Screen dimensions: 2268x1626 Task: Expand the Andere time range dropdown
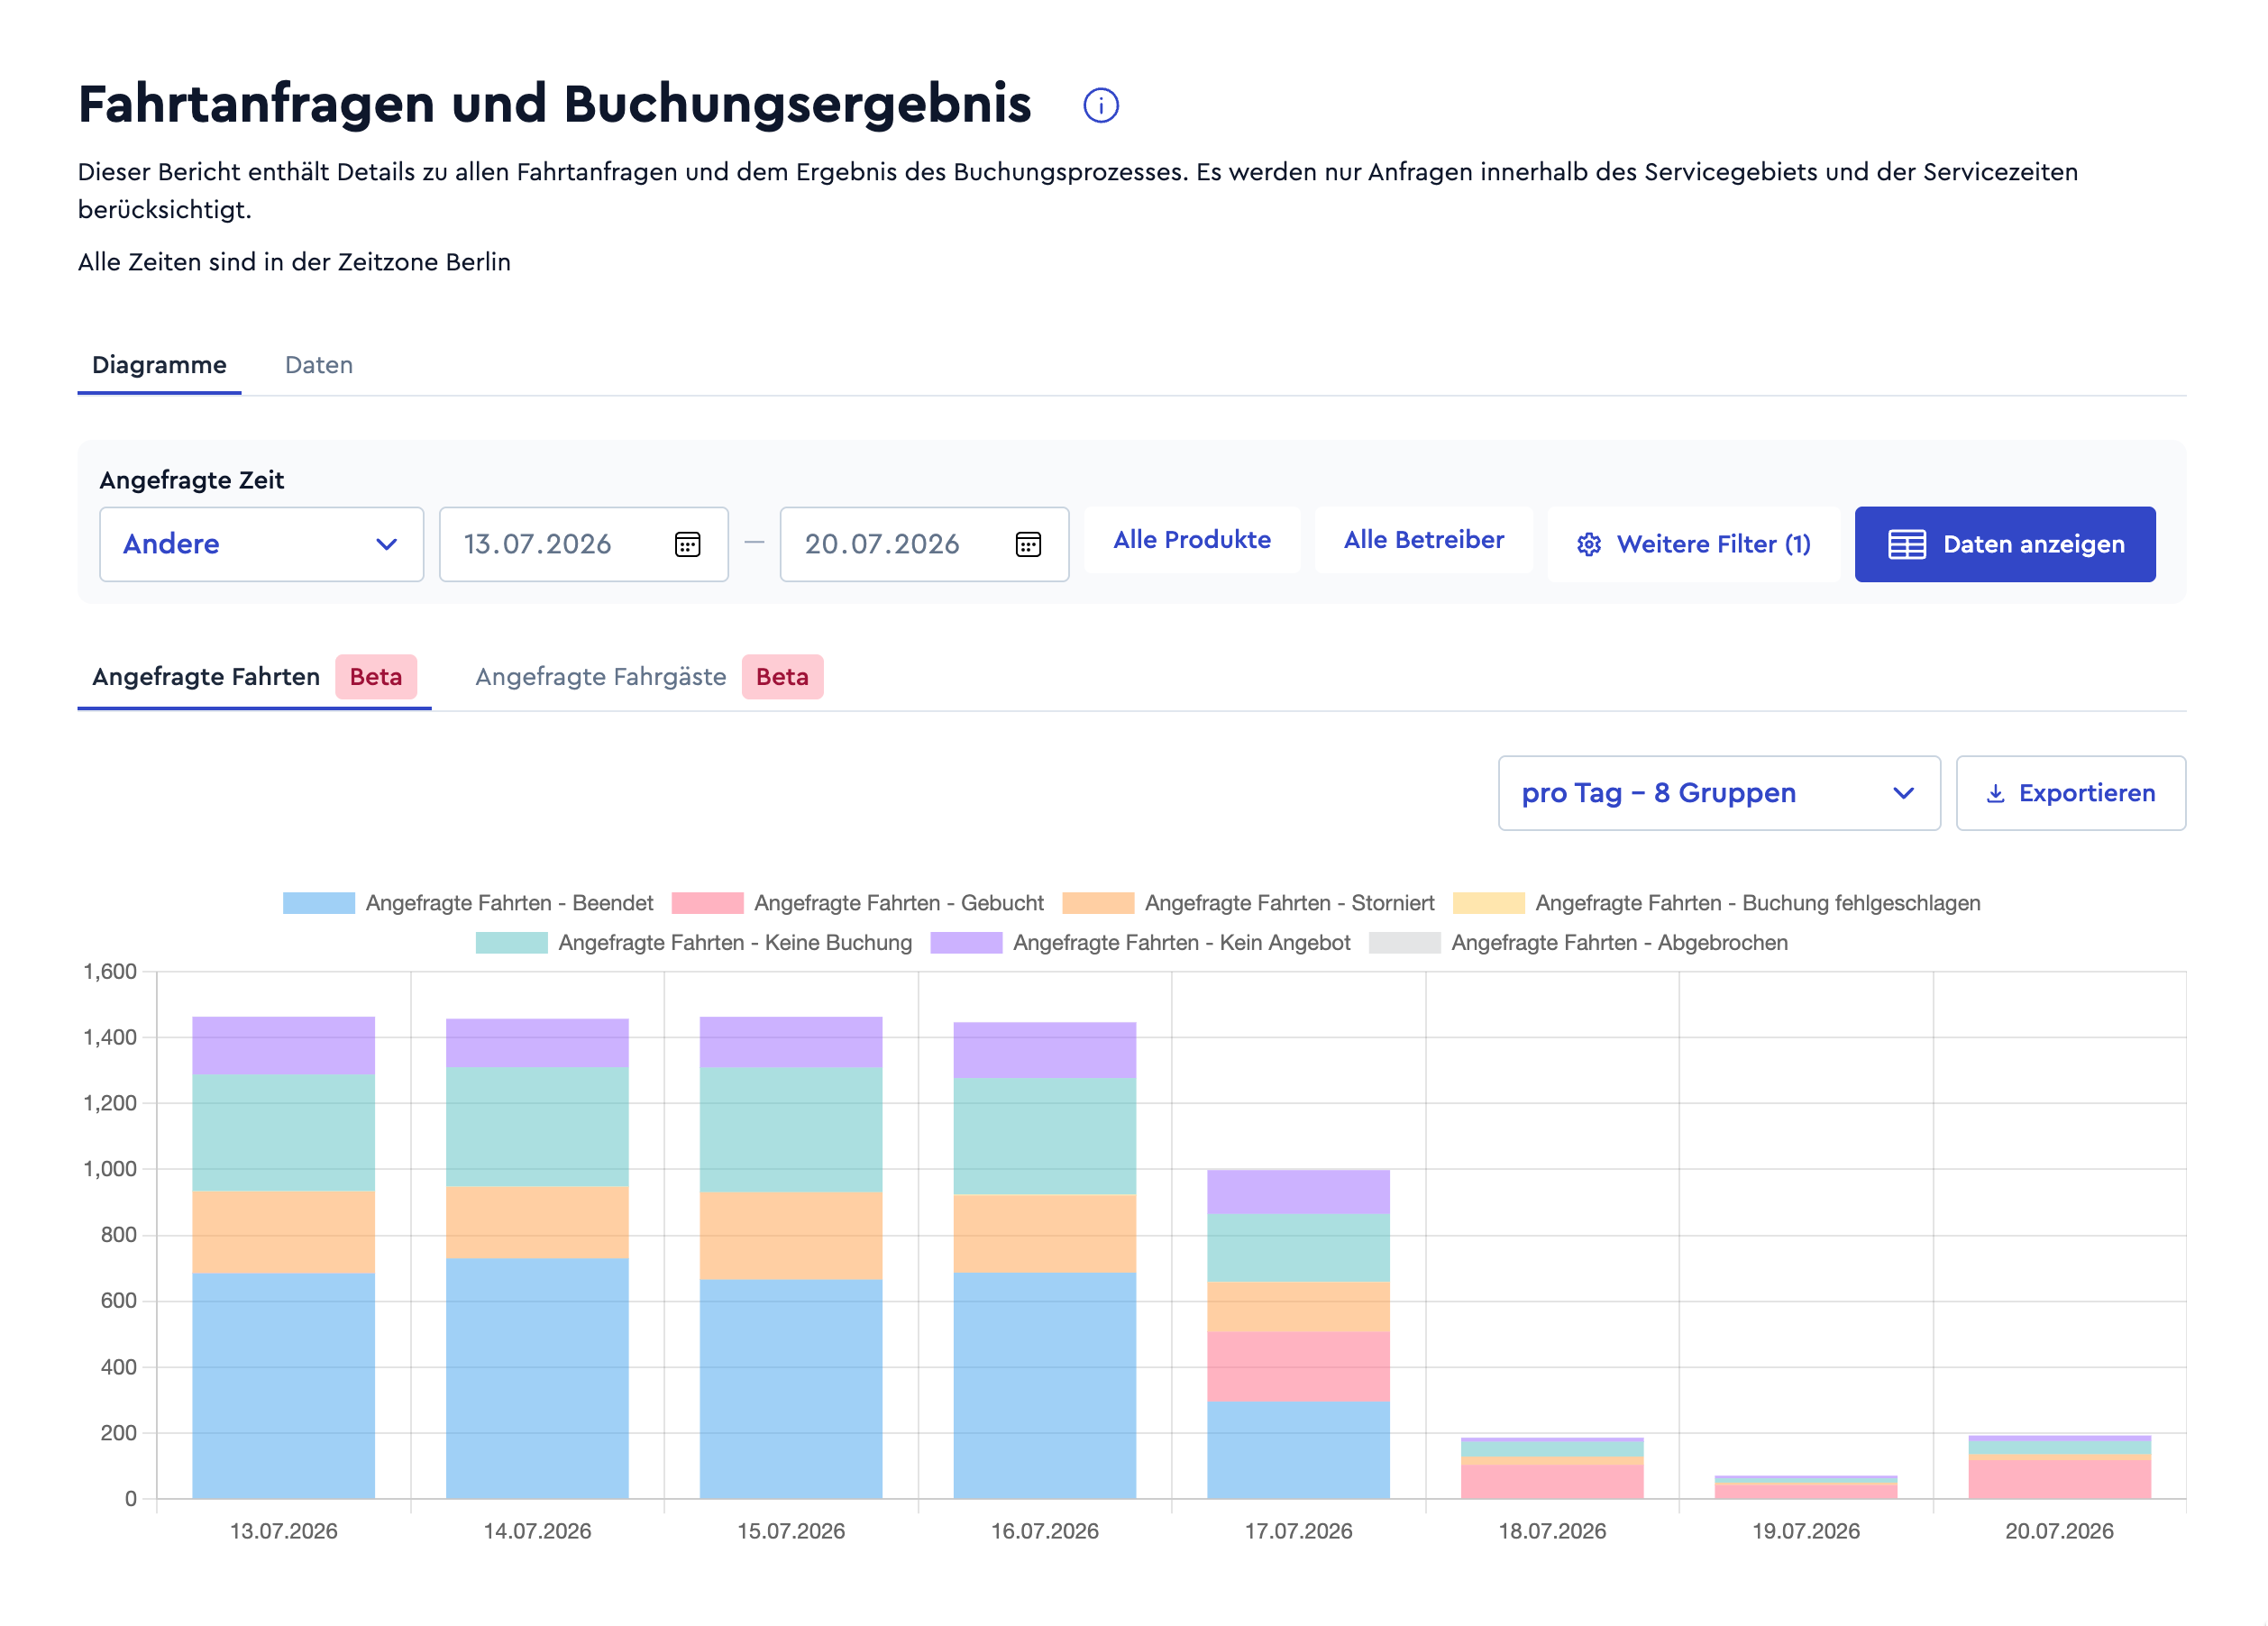pos(261,544)
